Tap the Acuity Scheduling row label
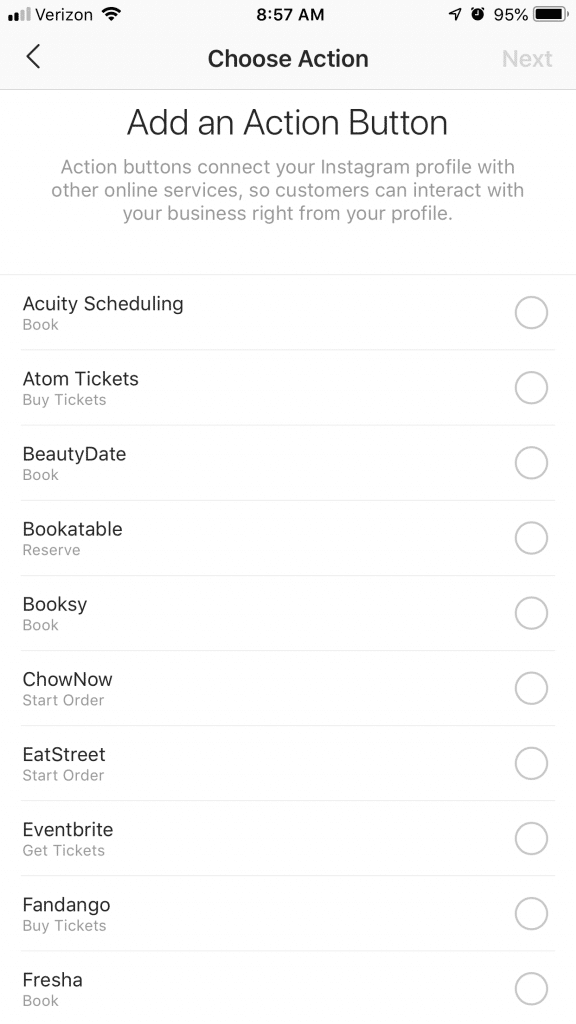Screen dimensions: 576x1024 (103, 304)
